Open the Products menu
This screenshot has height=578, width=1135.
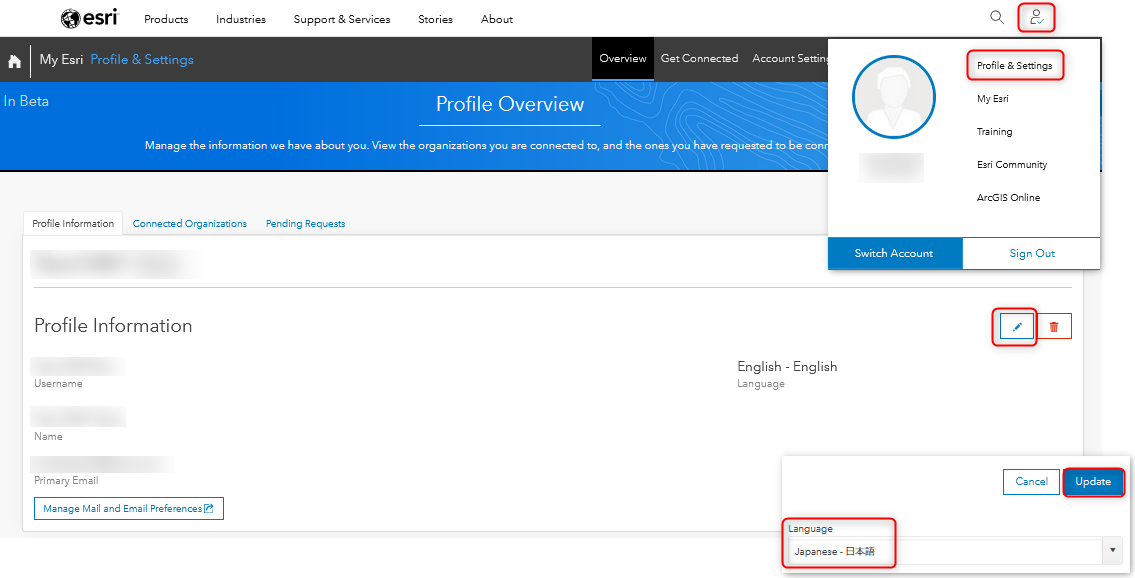tap(166, 20)
